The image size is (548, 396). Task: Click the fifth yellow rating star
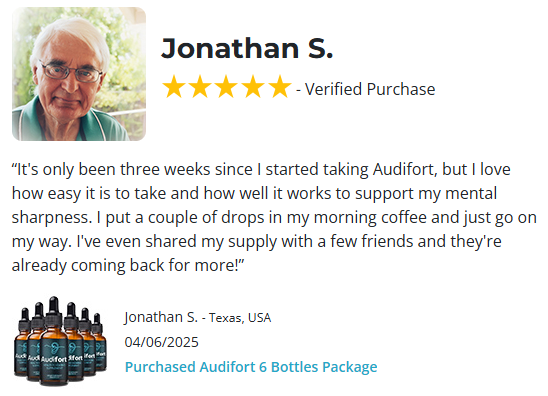280,86
